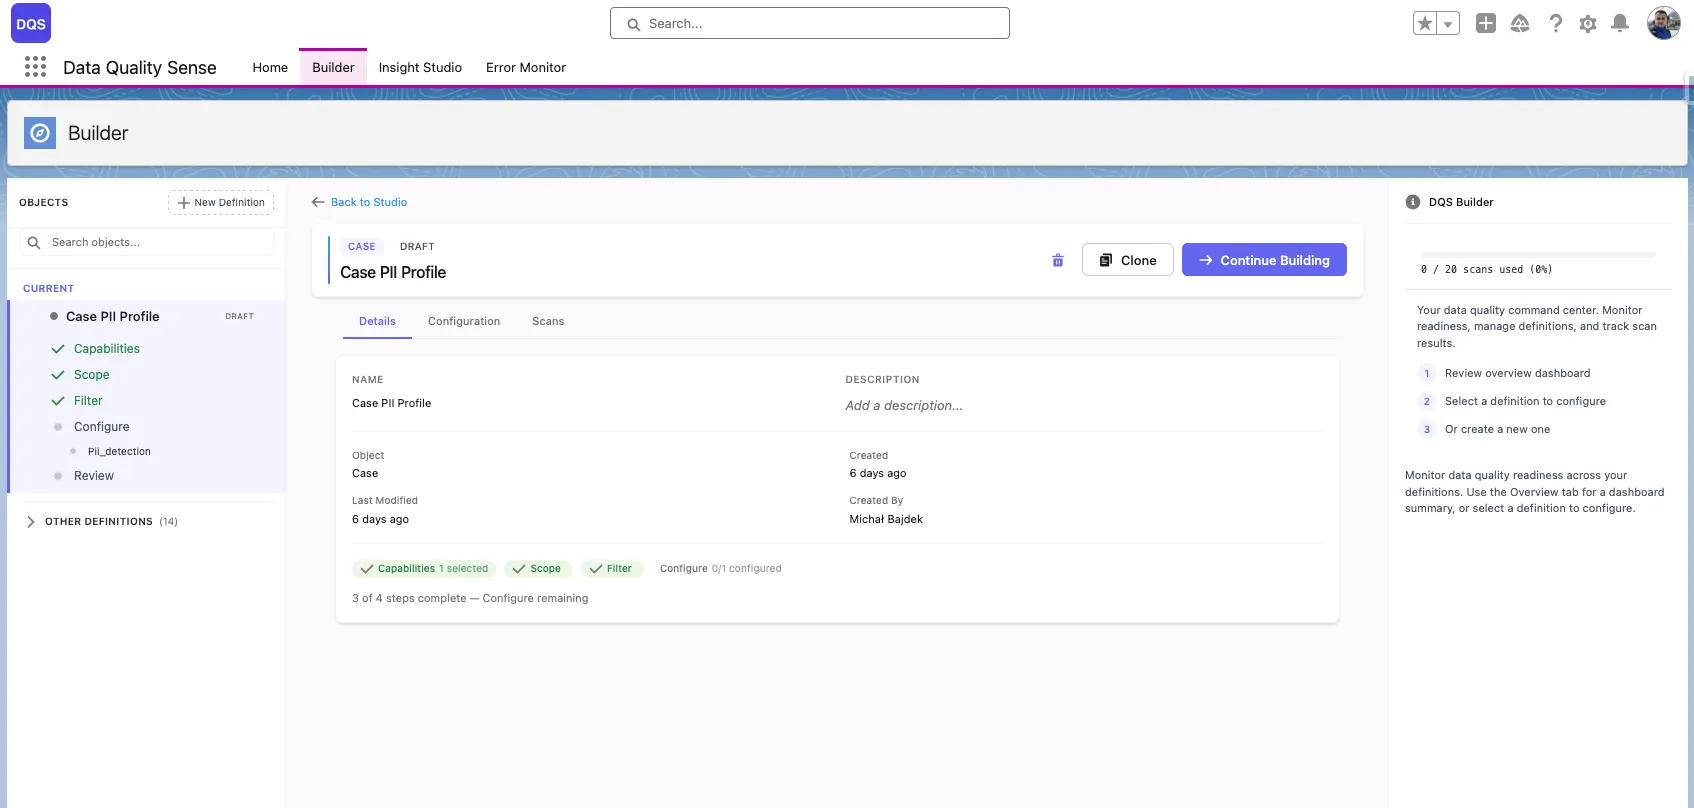Image resolution: width=1694 pixels, height=808 pixels.
Task: Open the Error Monitor tab
Action: point(526,67)
